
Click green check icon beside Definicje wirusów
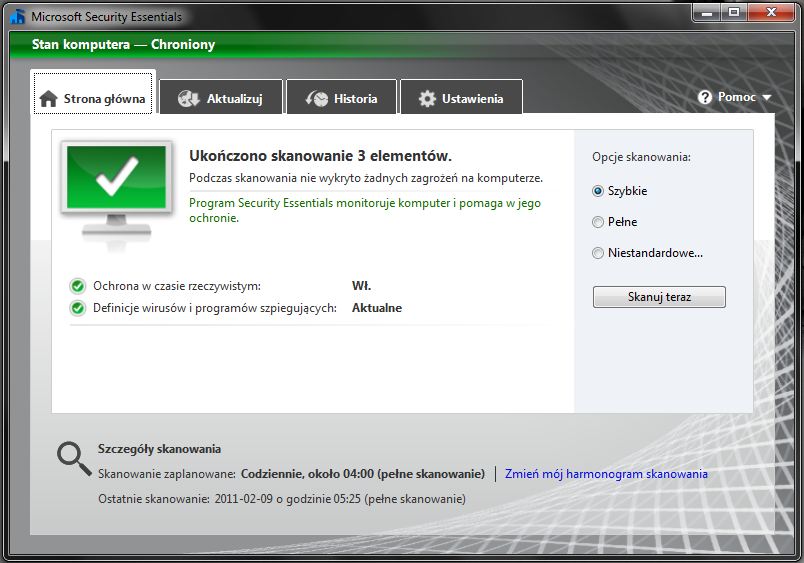pos(78,308)
